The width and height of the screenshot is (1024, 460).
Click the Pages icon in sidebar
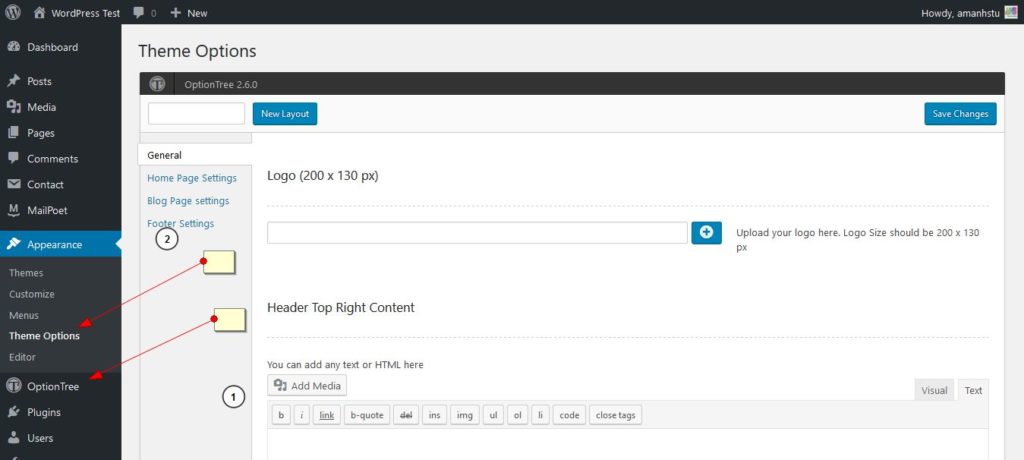14,133
